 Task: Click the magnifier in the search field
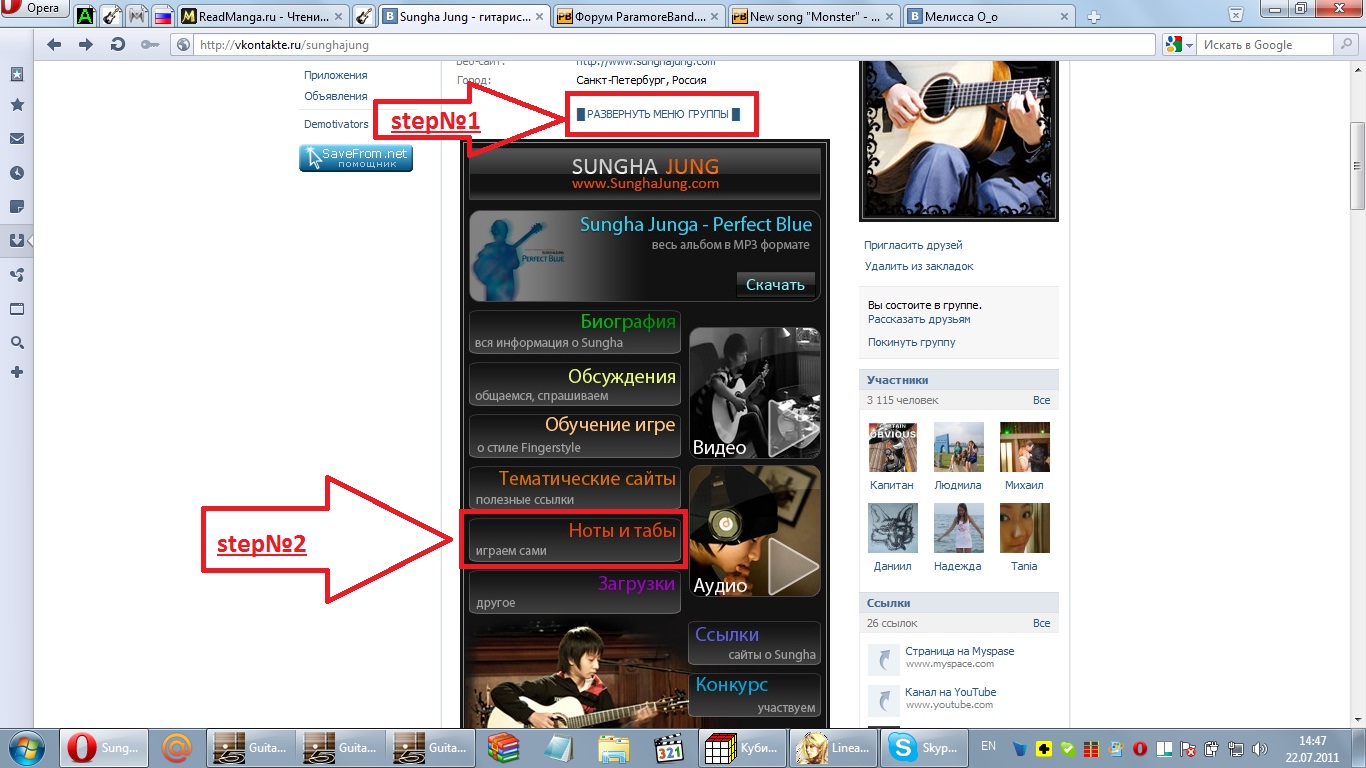click(1345, 44)
